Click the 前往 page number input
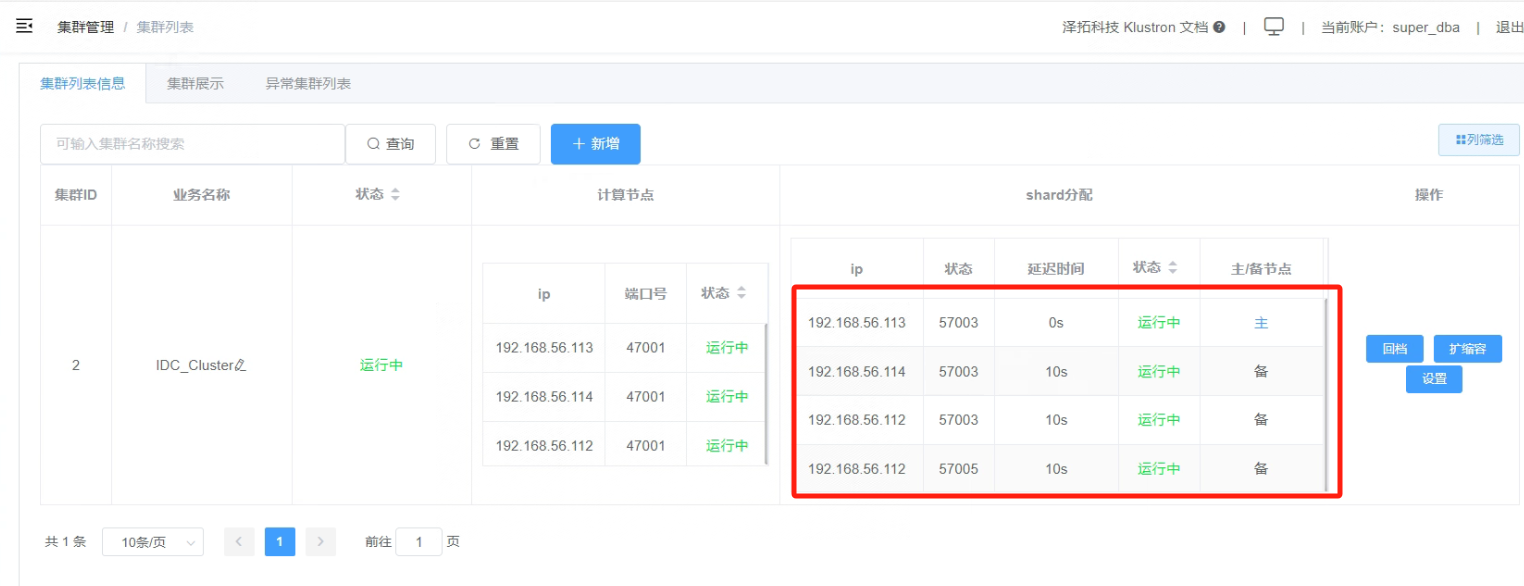 (x=419, y=542)
